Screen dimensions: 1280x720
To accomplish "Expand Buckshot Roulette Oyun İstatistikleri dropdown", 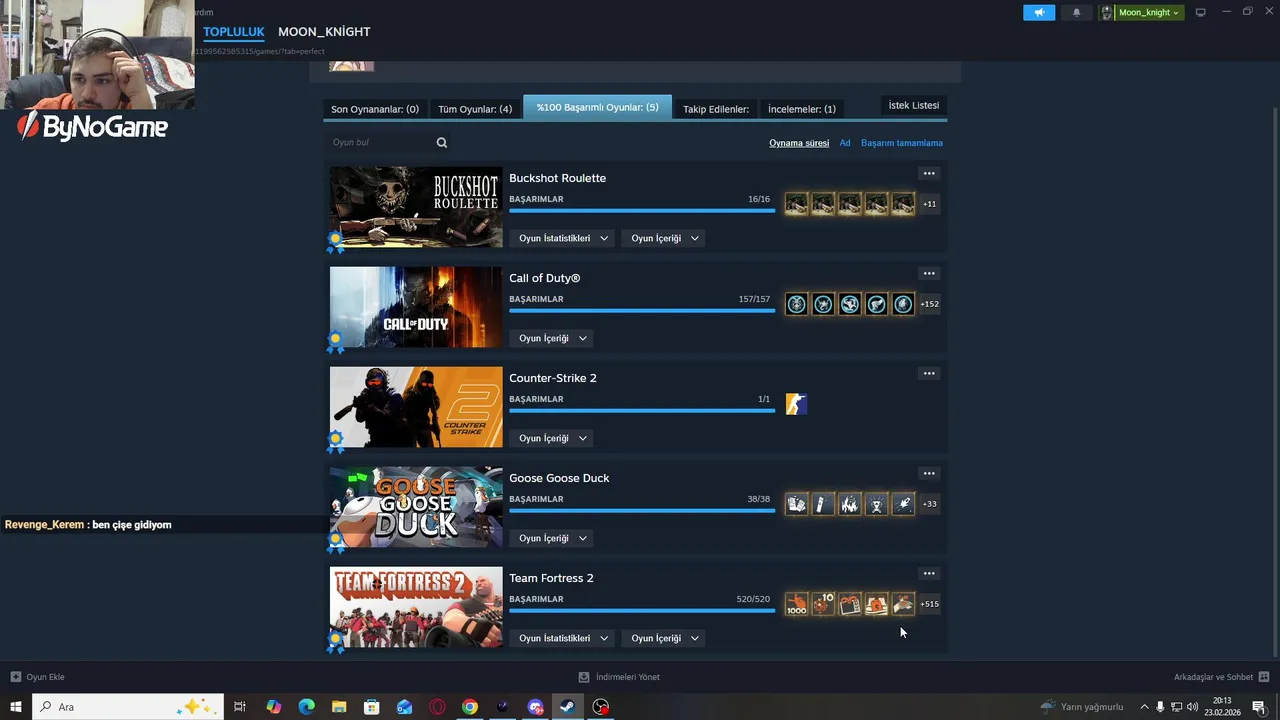I will point(564,238).
